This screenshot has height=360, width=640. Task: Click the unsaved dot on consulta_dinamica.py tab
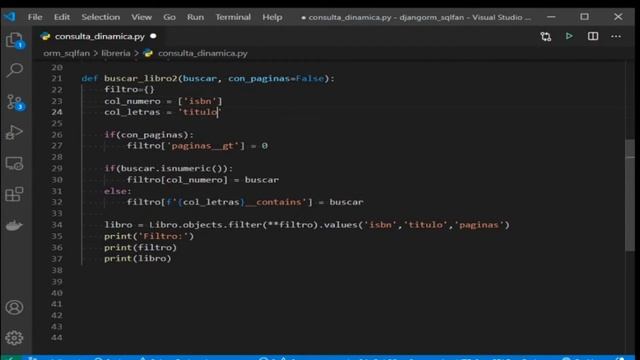pos(153,36)
